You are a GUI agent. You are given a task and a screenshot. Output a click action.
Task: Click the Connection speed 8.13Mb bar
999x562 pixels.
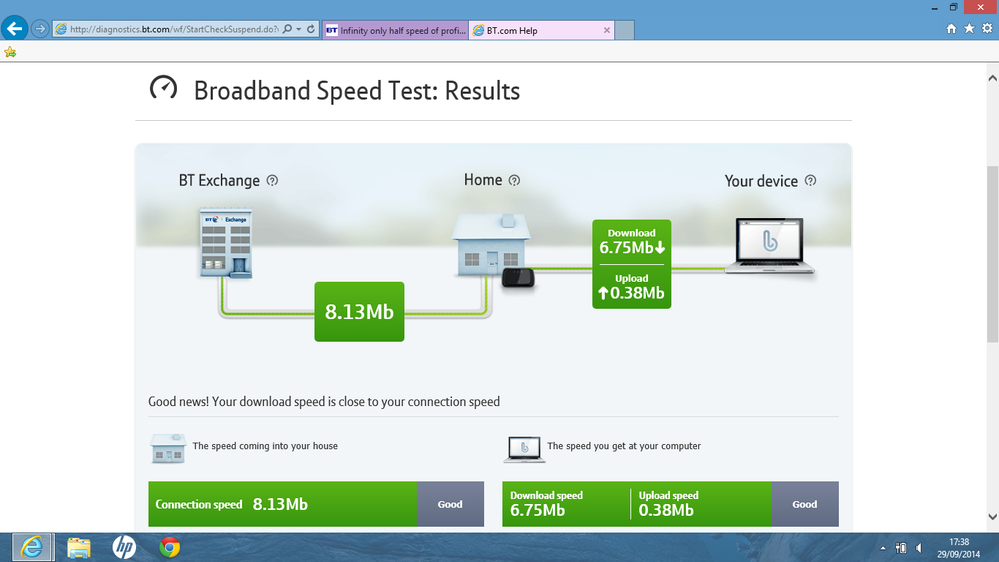tap(282, 504)
